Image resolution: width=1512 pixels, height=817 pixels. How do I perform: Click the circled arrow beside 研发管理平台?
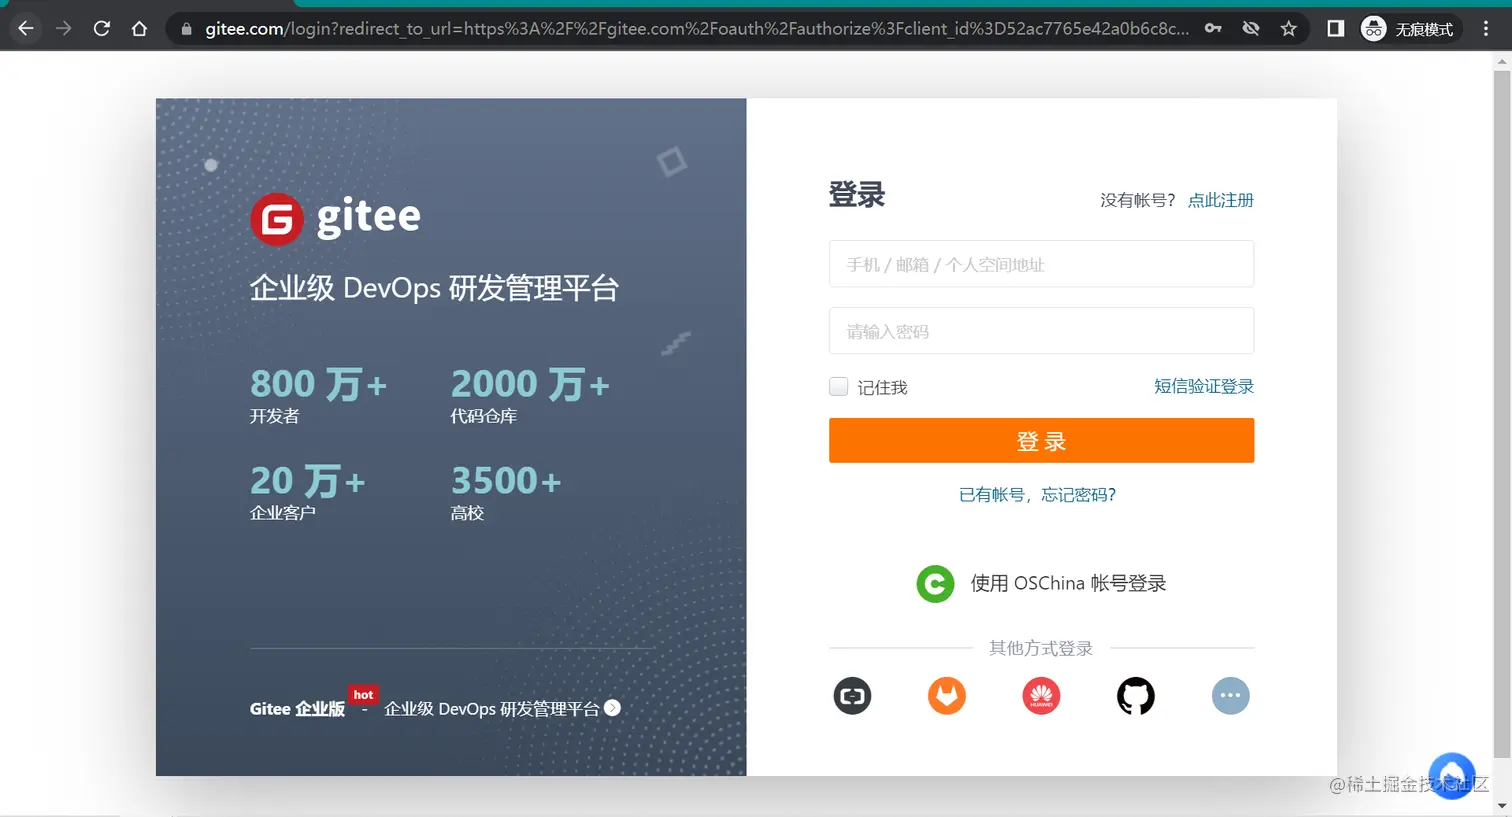coord(613,708)
